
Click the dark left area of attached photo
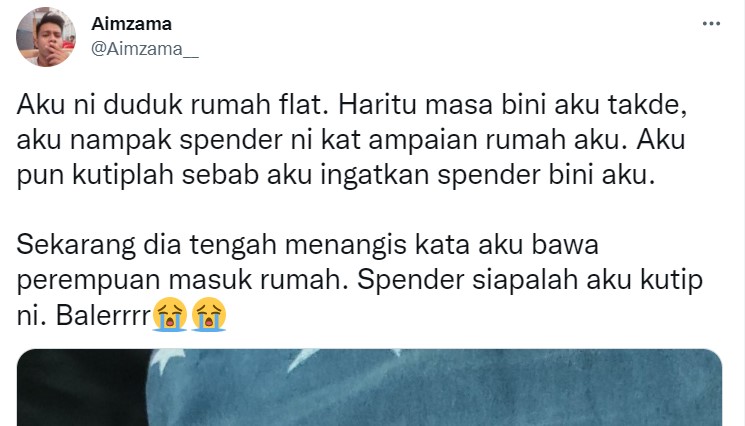coord(81,388)
